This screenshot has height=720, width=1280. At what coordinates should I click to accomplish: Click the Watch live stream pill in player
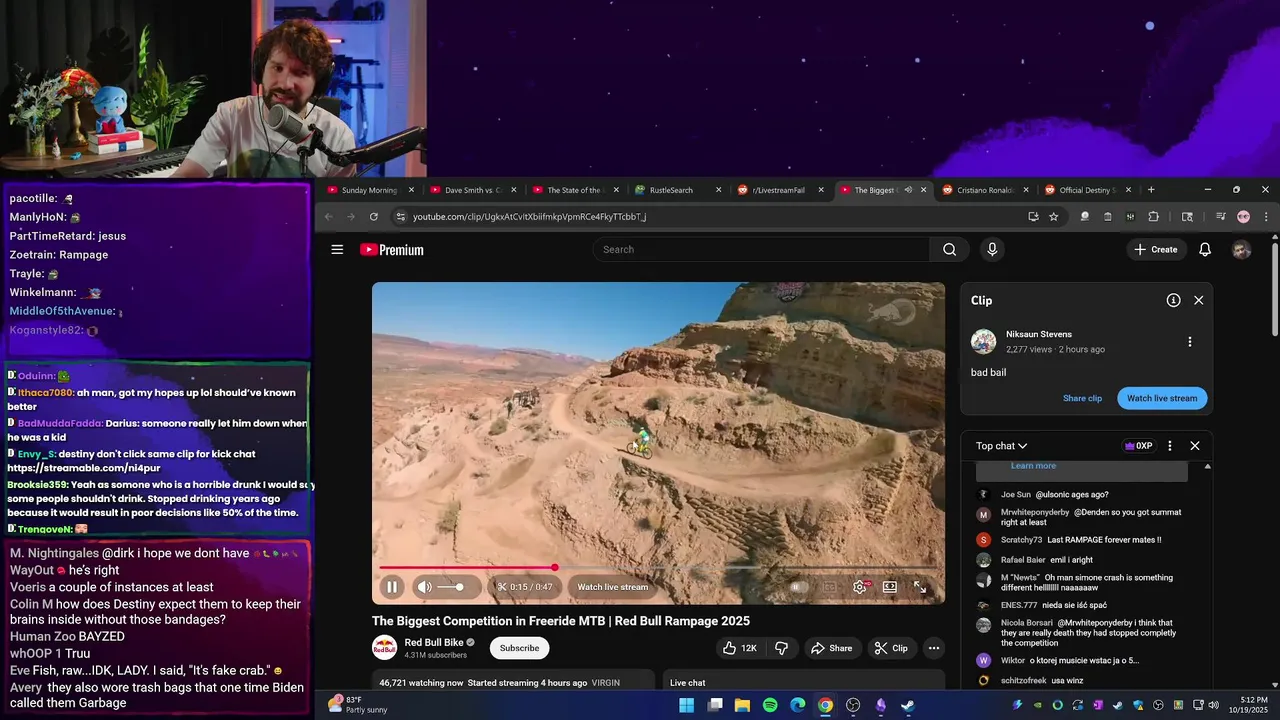613,587
